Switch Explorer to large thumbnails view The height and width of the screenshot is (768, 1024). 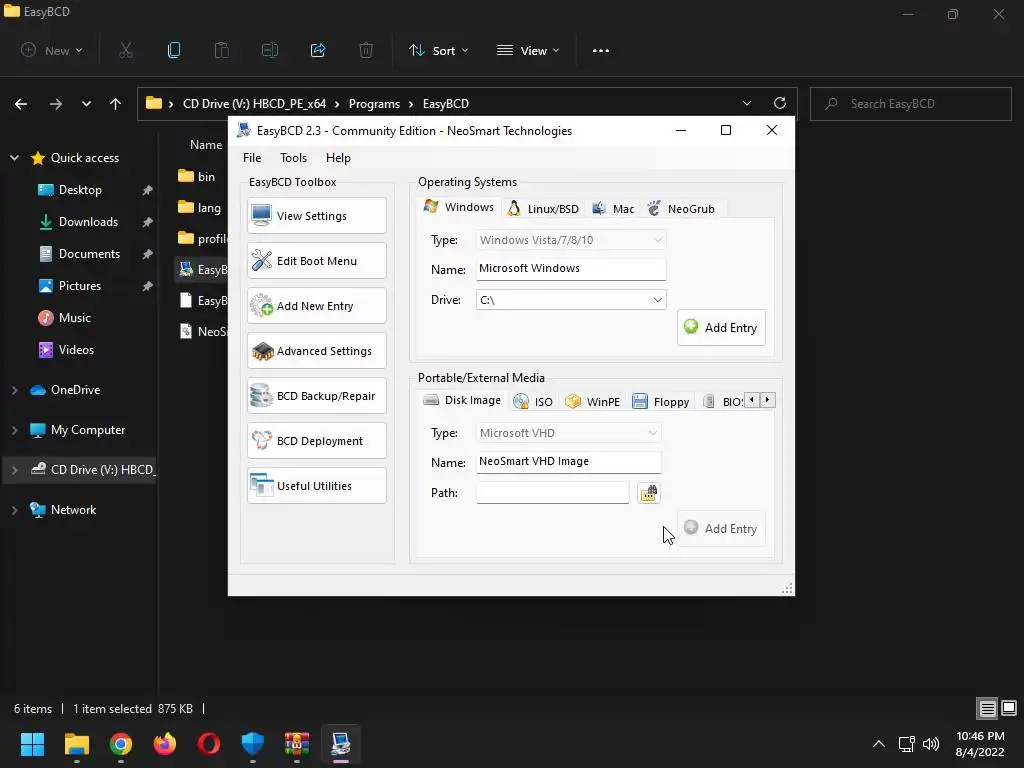click(1009, 708)
